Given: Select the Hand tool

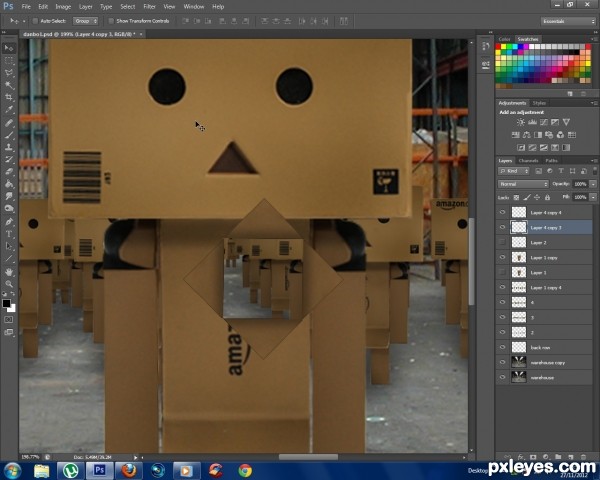Looking at the screenshot, I should (9, 272).
